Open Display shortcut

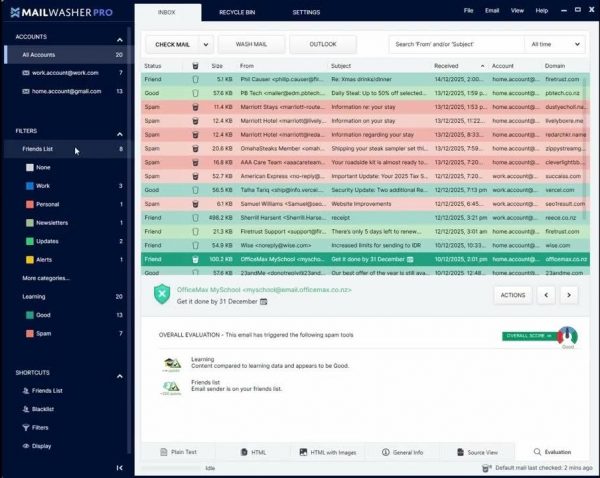point(37,446)
